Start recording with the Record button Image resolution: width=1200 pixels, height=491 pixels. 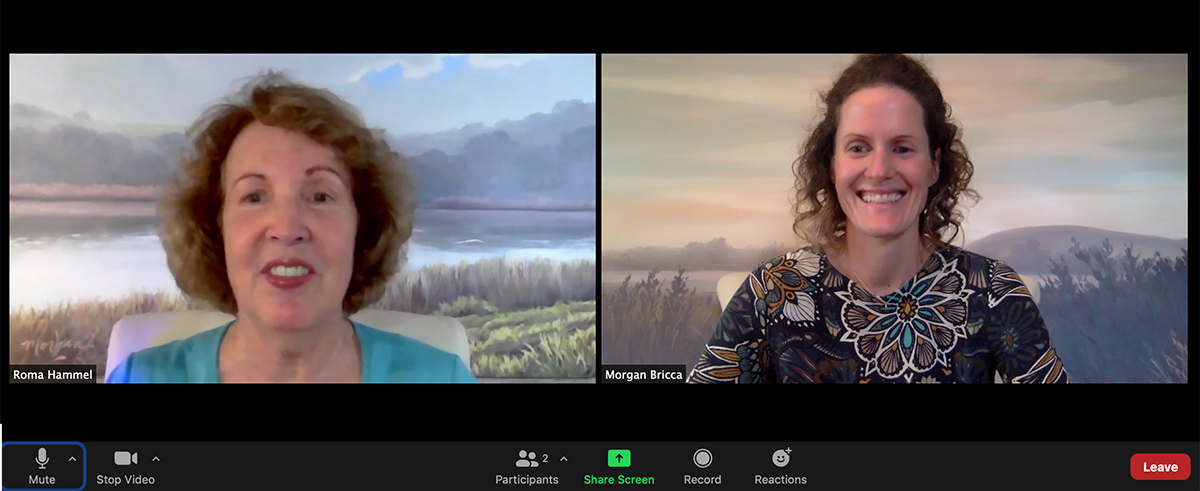click(702, 466)
